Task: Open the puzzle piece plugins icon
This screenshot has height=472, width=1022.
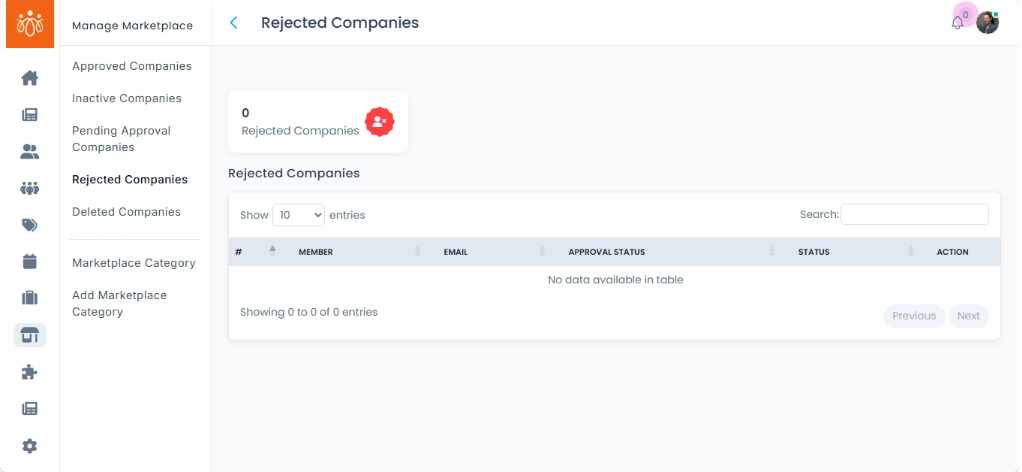Action: (30, 372)
